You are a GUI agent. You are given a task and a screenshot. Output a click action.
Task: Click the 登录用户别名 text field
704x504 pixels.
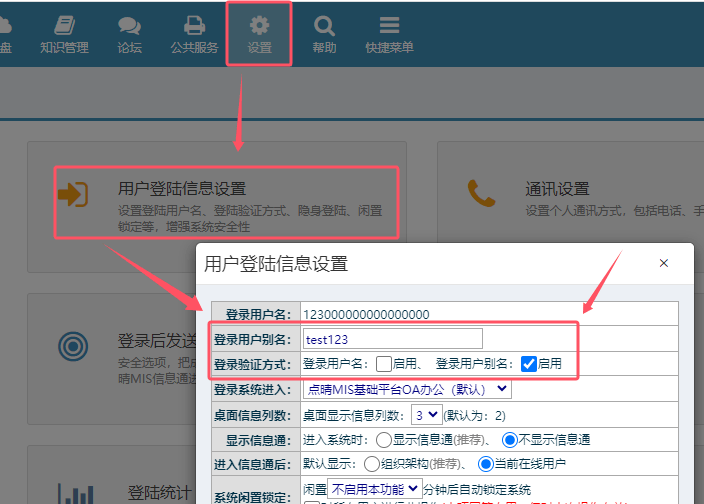[x=392, y=339]
